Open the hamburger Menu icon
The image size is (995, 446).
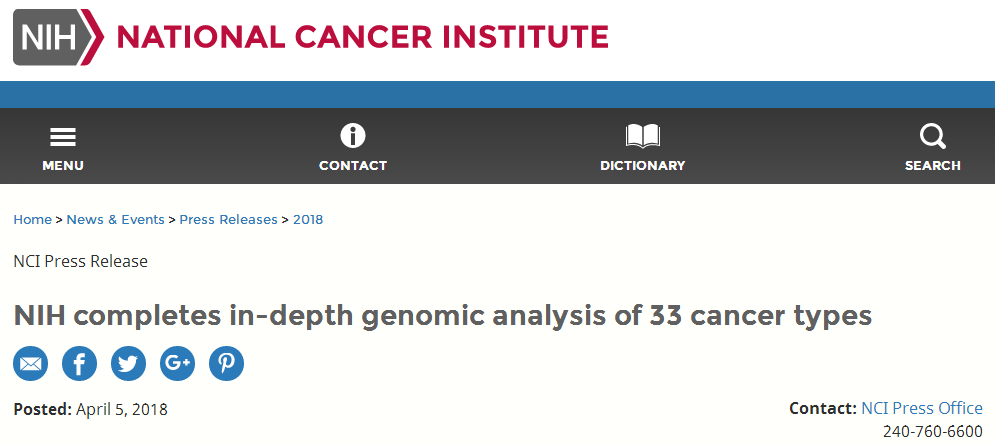[63, 137]
